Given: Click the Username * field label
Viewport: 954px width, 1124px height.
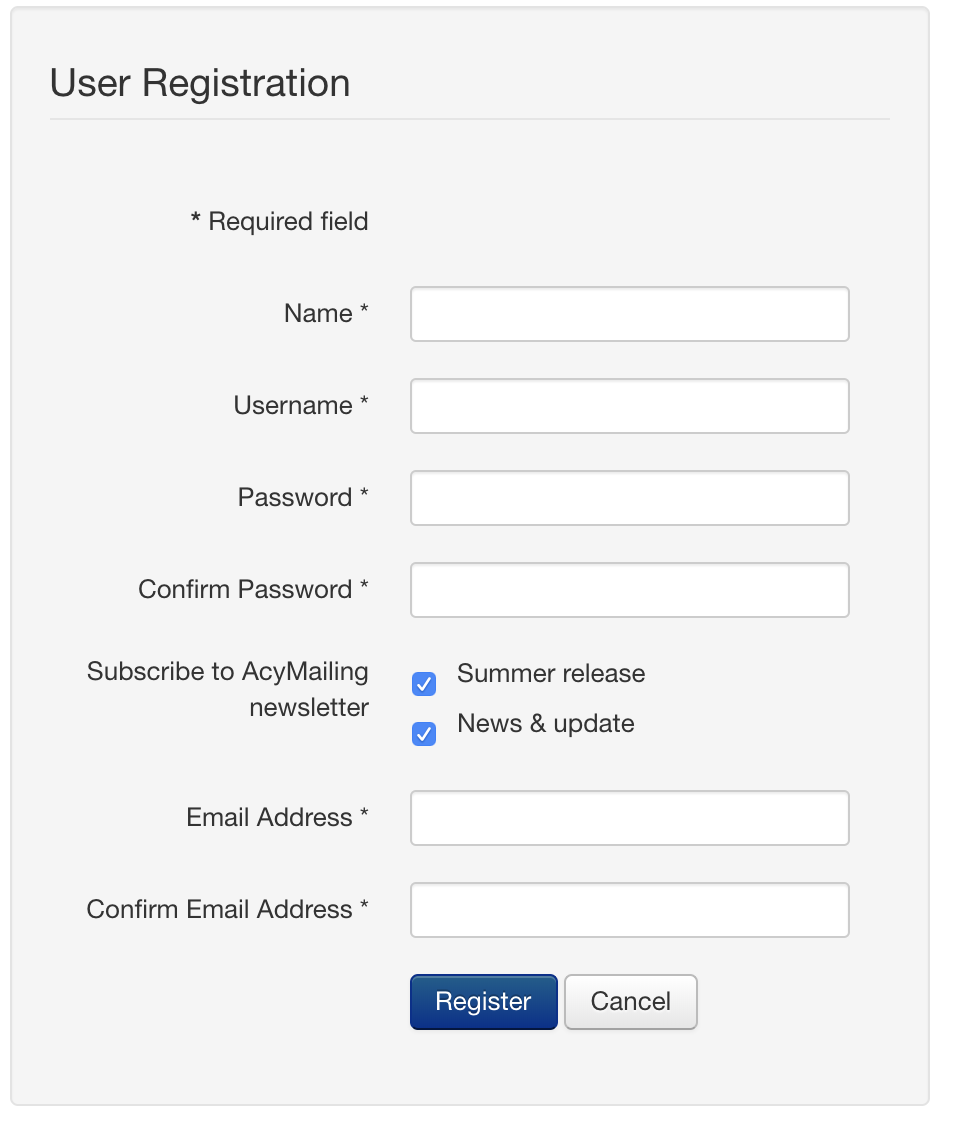Looking at the screenshot, I should (x=301, y=405).
